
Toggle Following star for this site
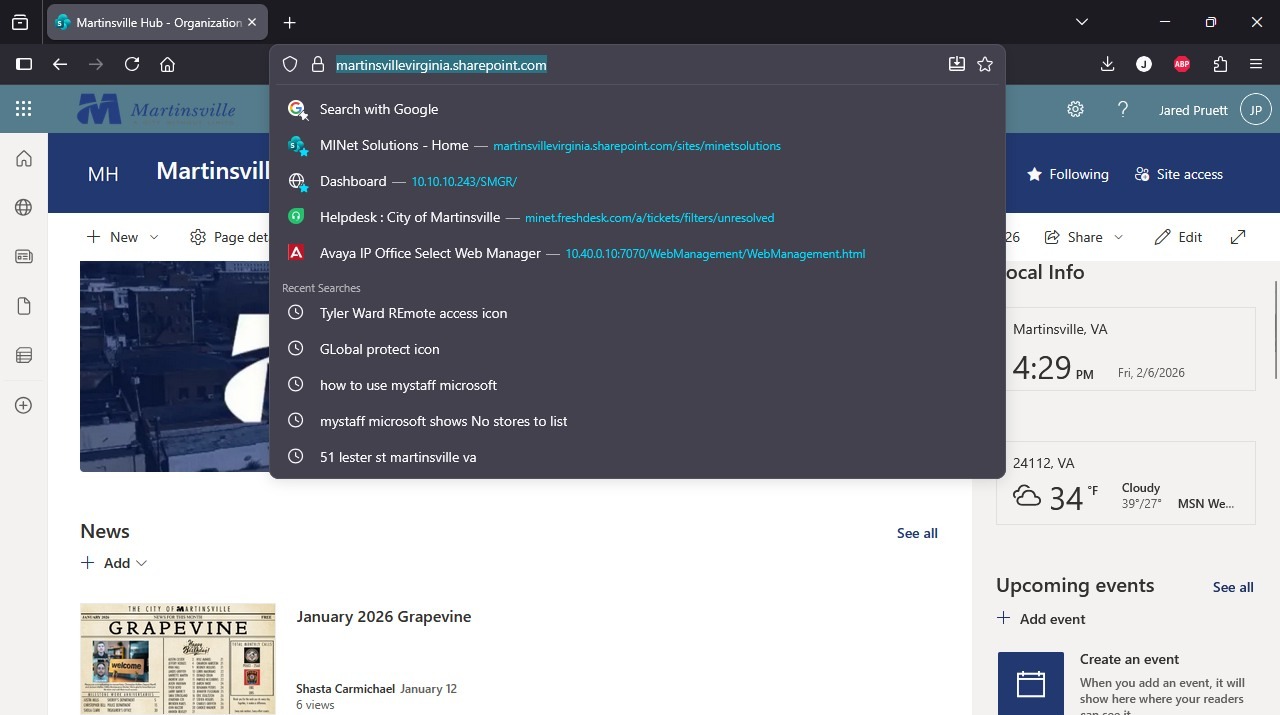1068,174
